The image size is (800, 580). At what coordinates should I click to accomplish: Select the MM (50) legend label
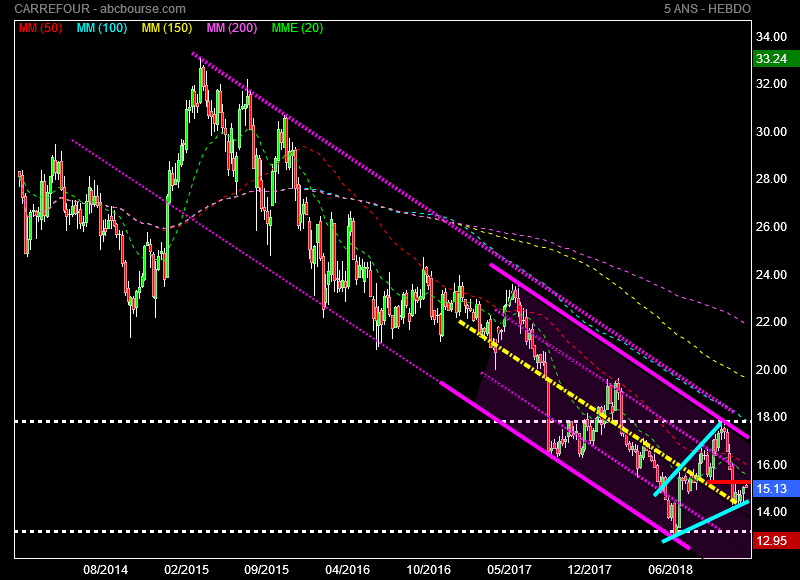40,28
